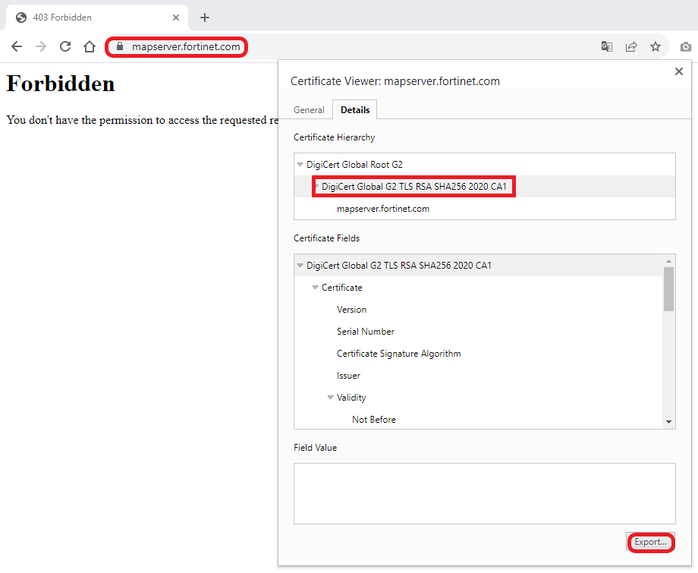Collapse the Certificate field group
The height and width of the screenshot is (573, 698).
315,288
